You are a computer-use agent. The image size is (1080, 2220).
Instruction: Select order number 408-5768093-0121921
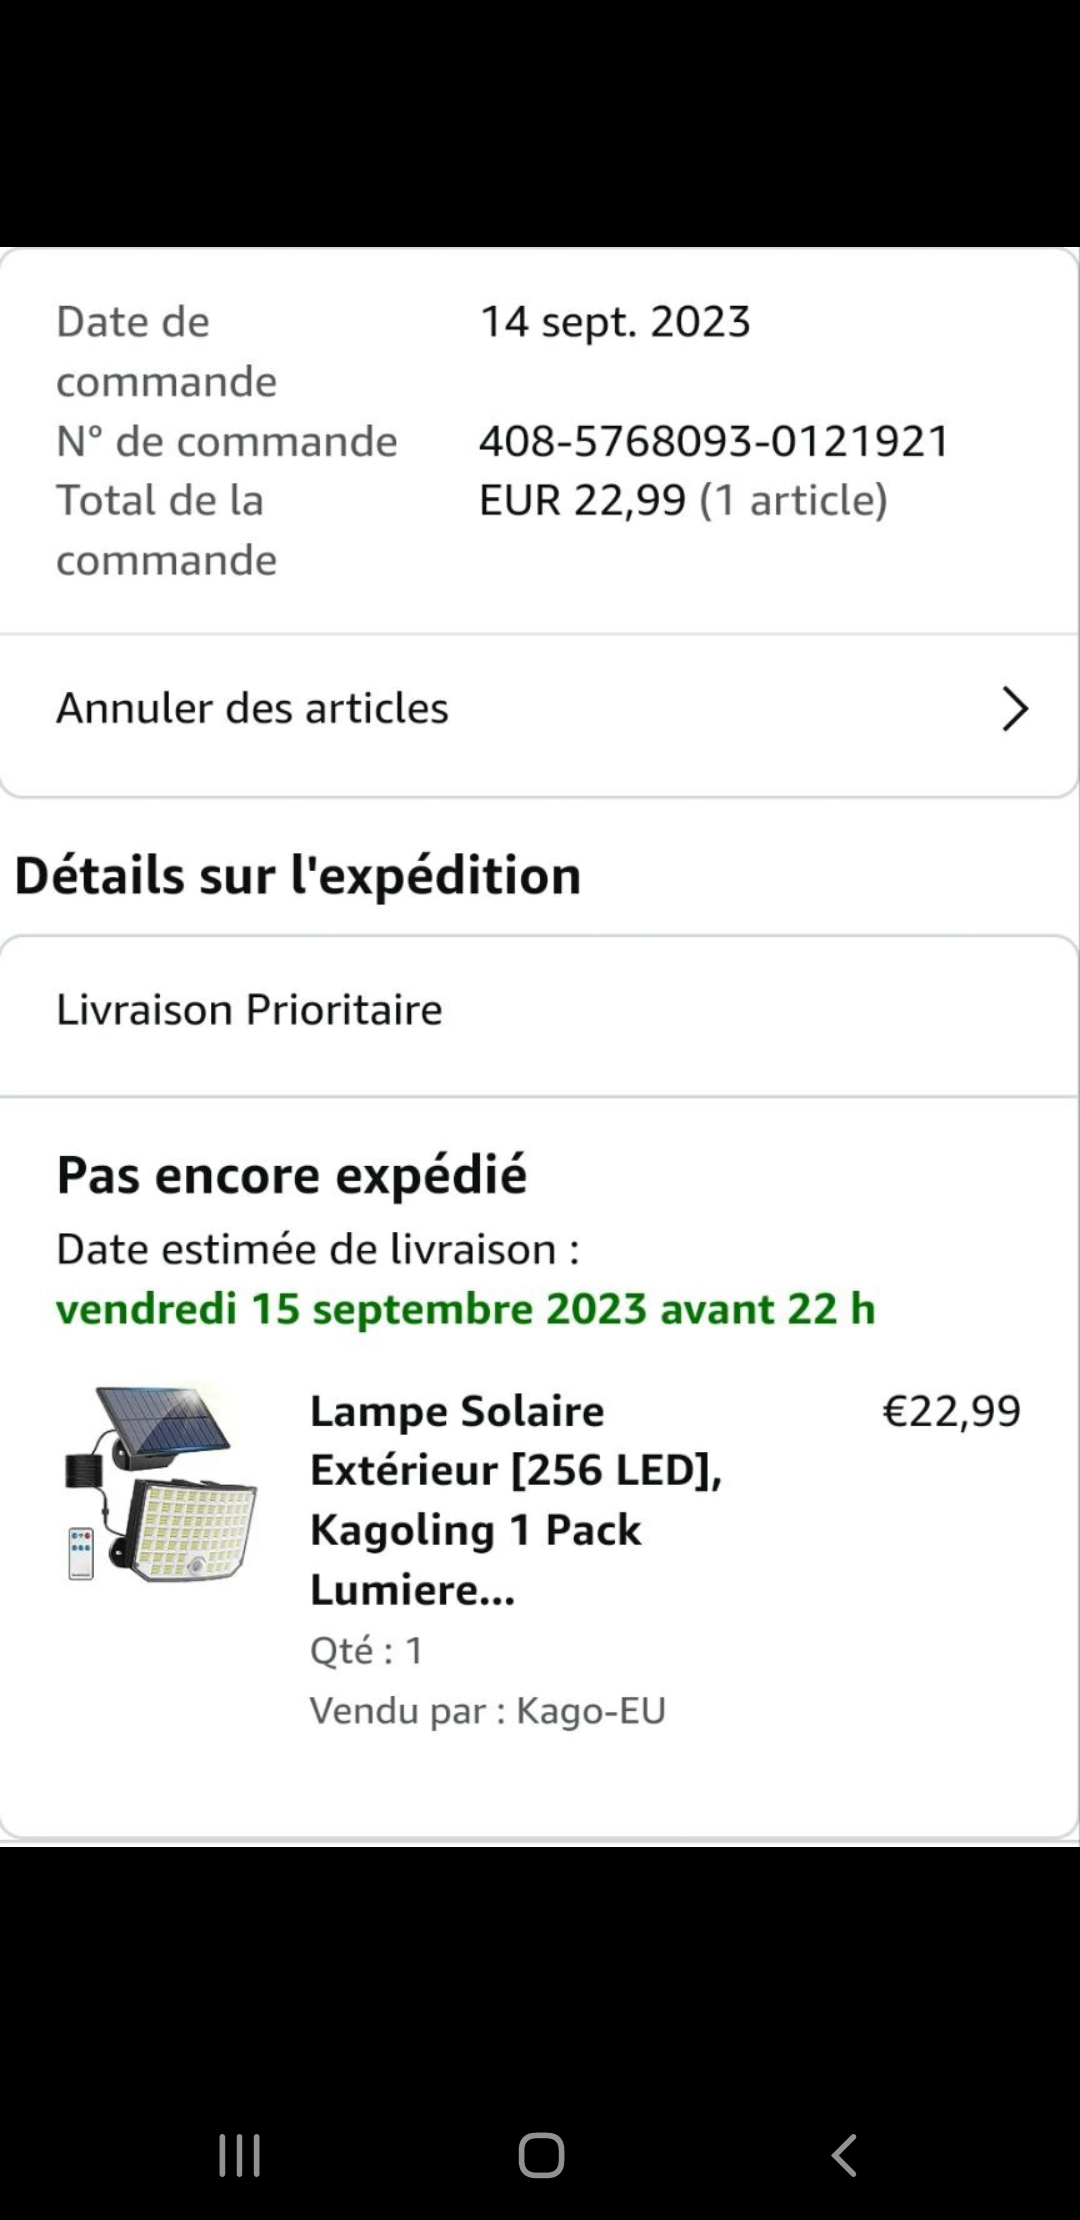(714, 441)
